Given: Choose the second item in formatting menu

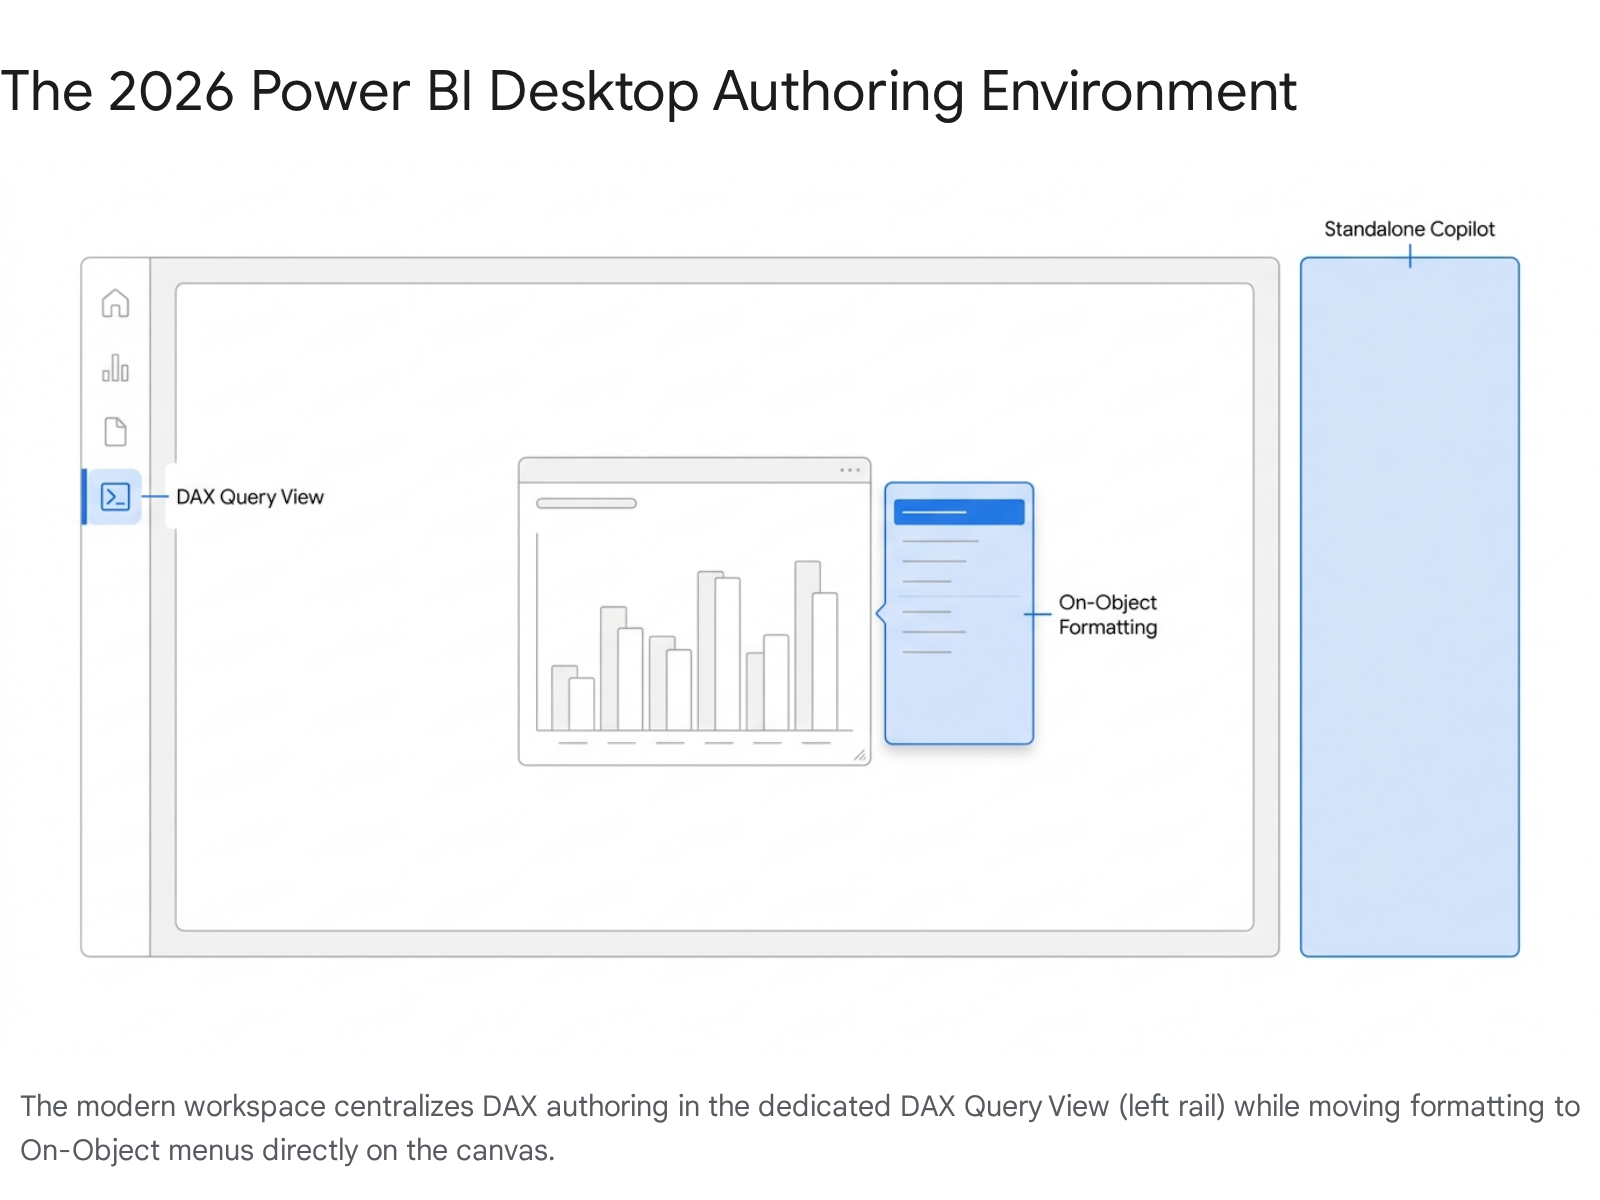Looking at the screenshot, I should [x=940, y=541].
